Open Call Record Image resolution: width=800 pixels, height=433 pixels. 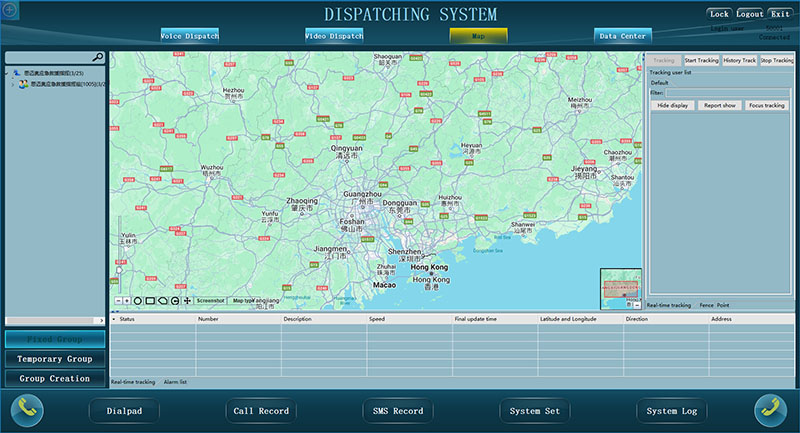(261, 411)
